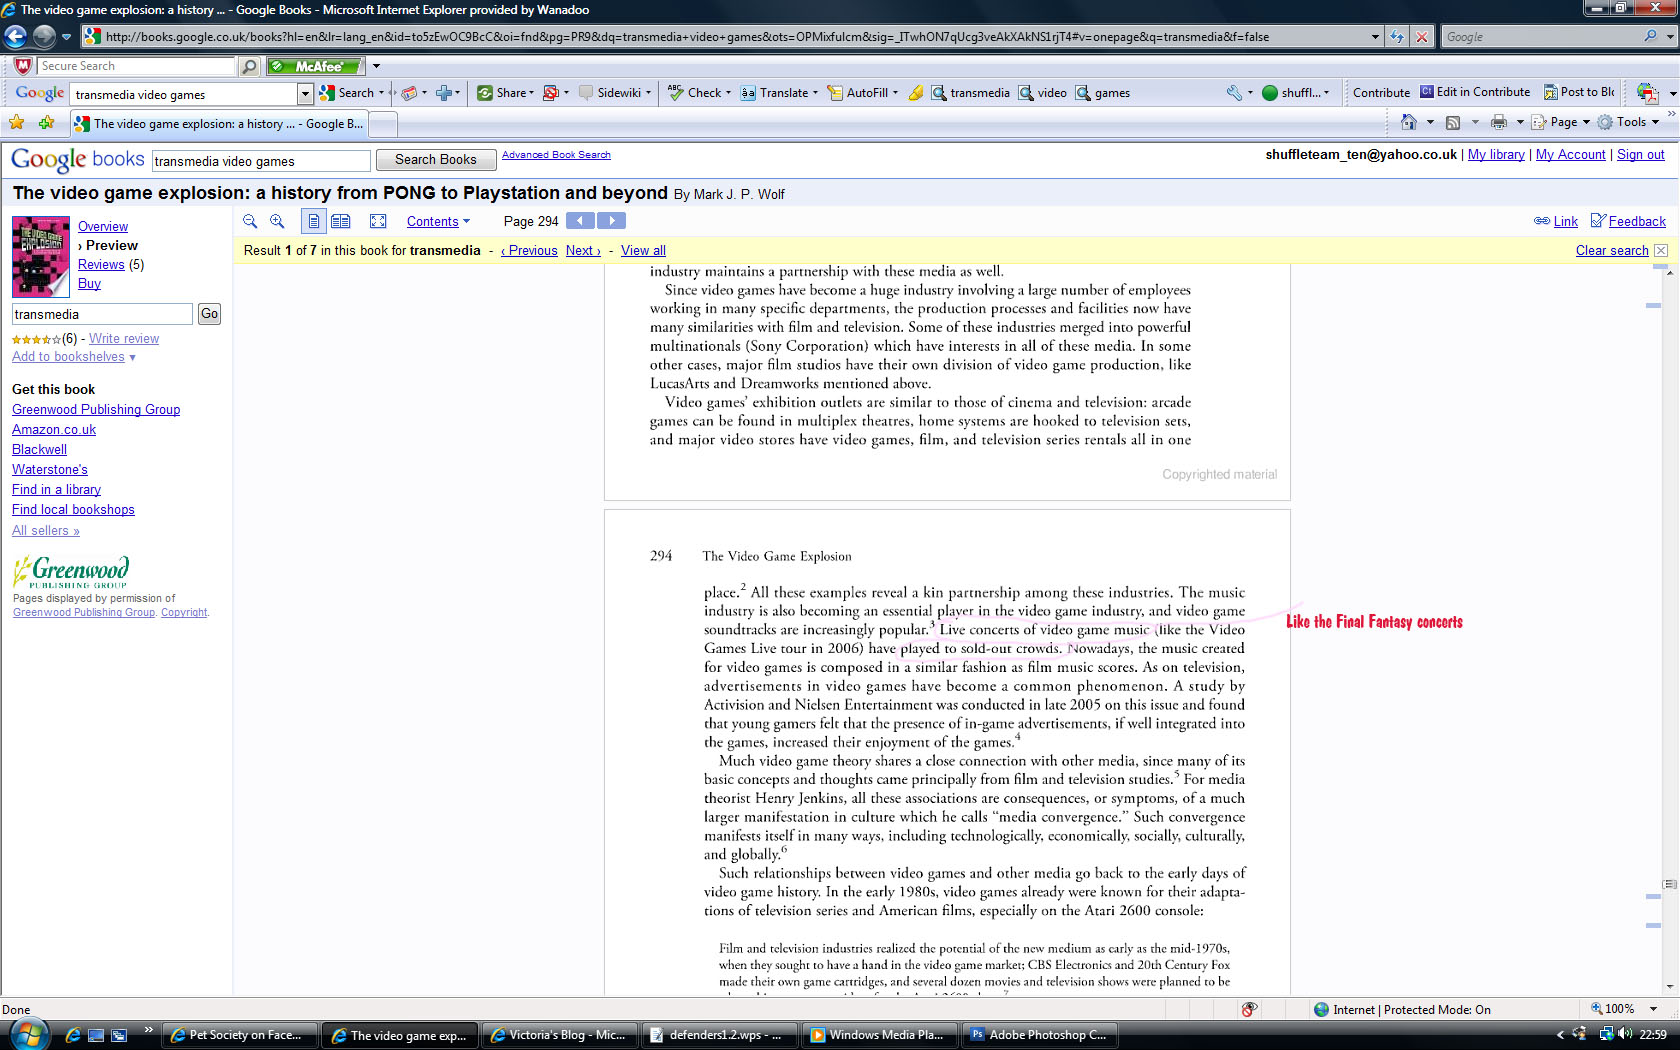Go to next page using arrow button
The height and width of the screenshot is (1050, 1680).
point(611,221)
